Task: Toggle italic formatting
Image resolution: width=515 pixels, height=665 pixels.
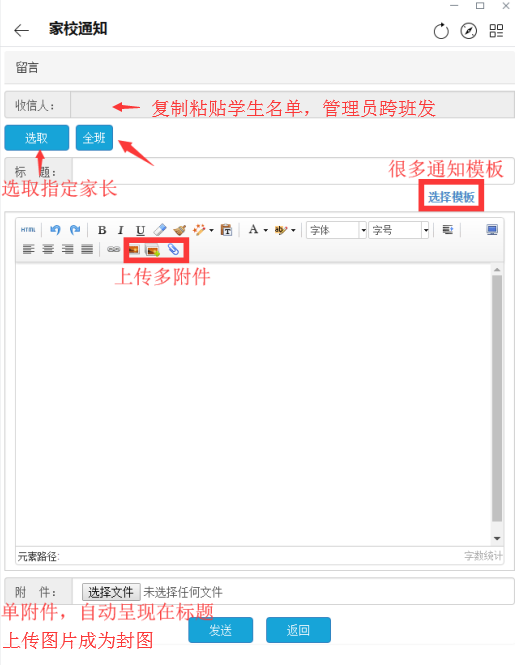Action: pyautogui.click(x=120, y=230)
